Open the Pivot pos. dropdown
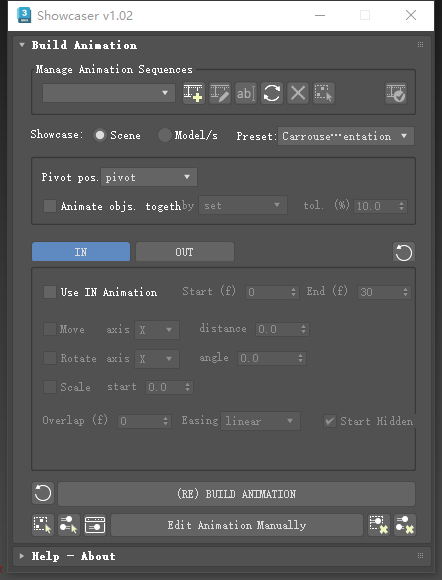Viewport: 442px width, 580px height. coord(149,177)
